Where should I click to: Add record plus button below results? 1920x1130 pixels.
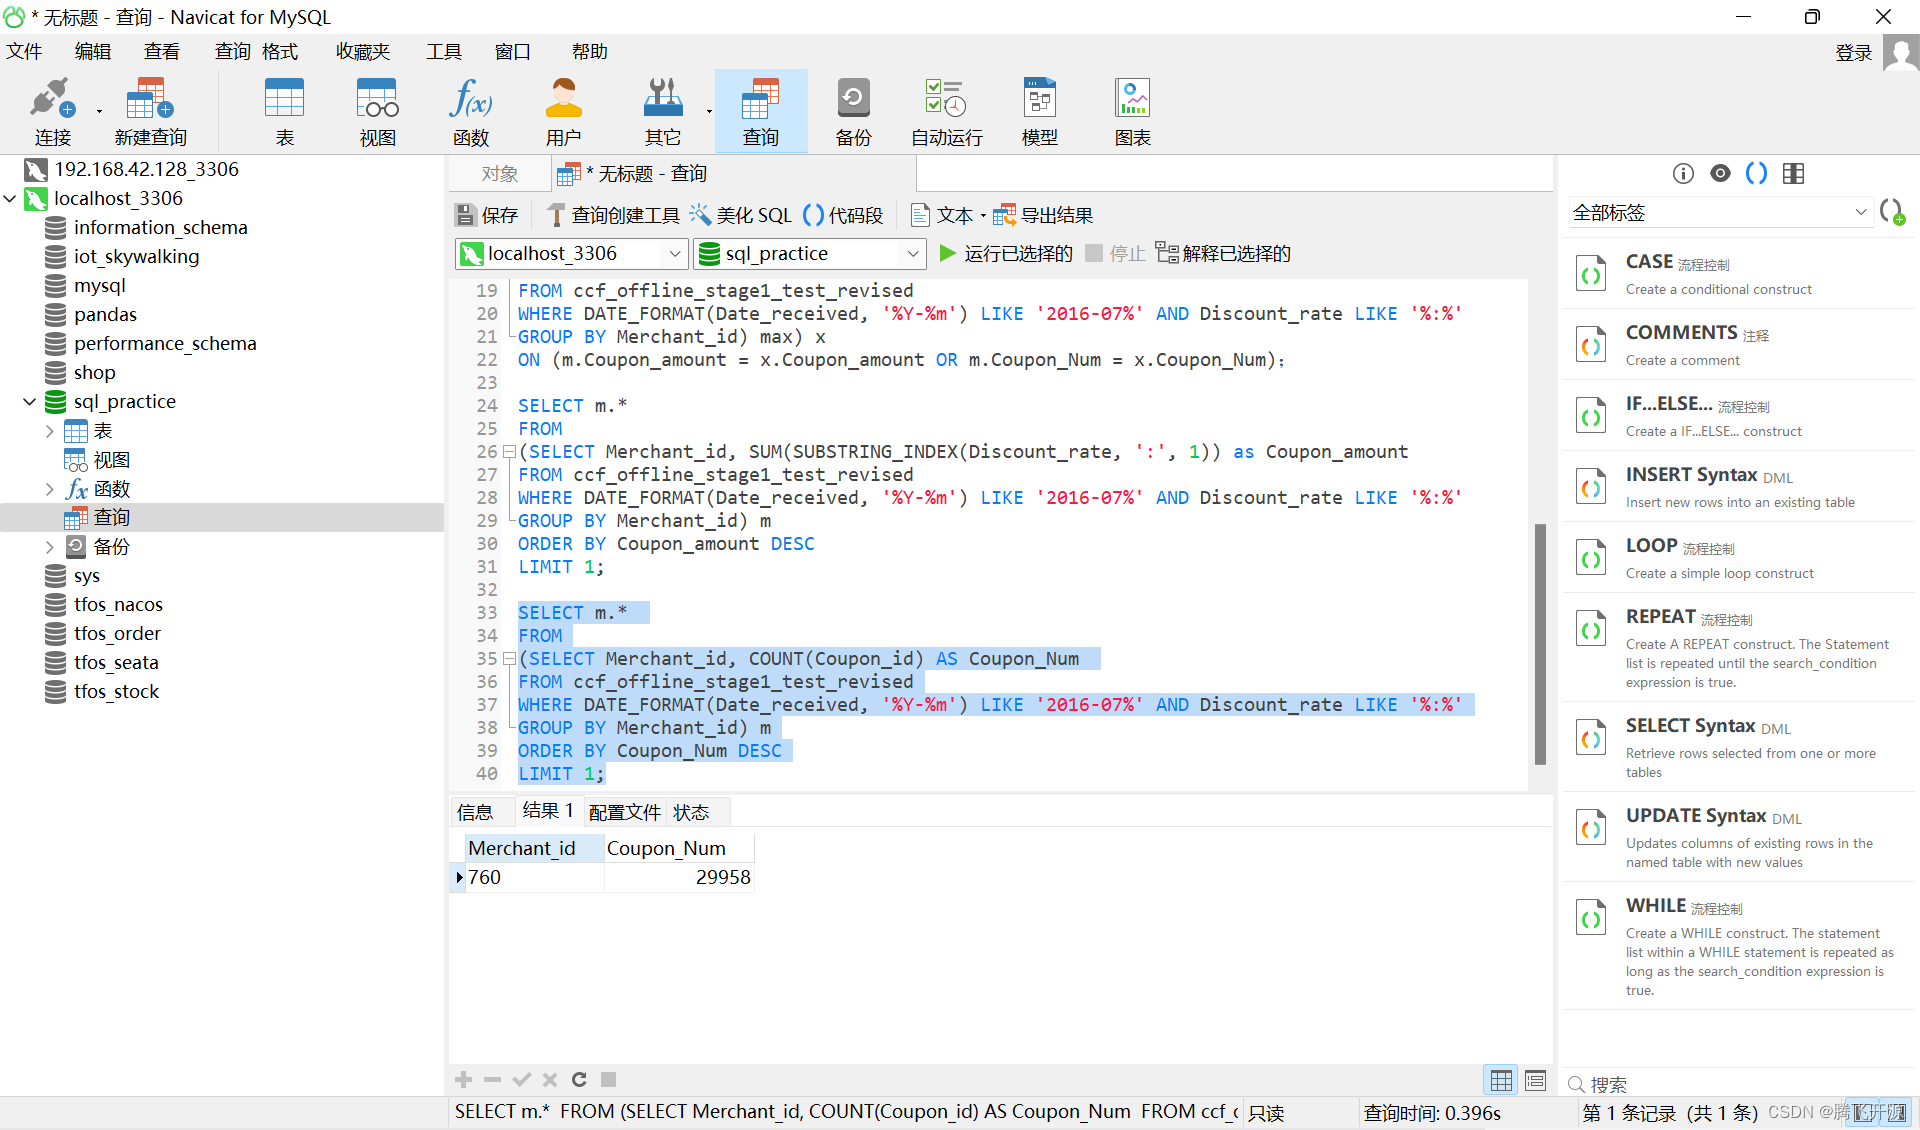tap(463, 1079)
